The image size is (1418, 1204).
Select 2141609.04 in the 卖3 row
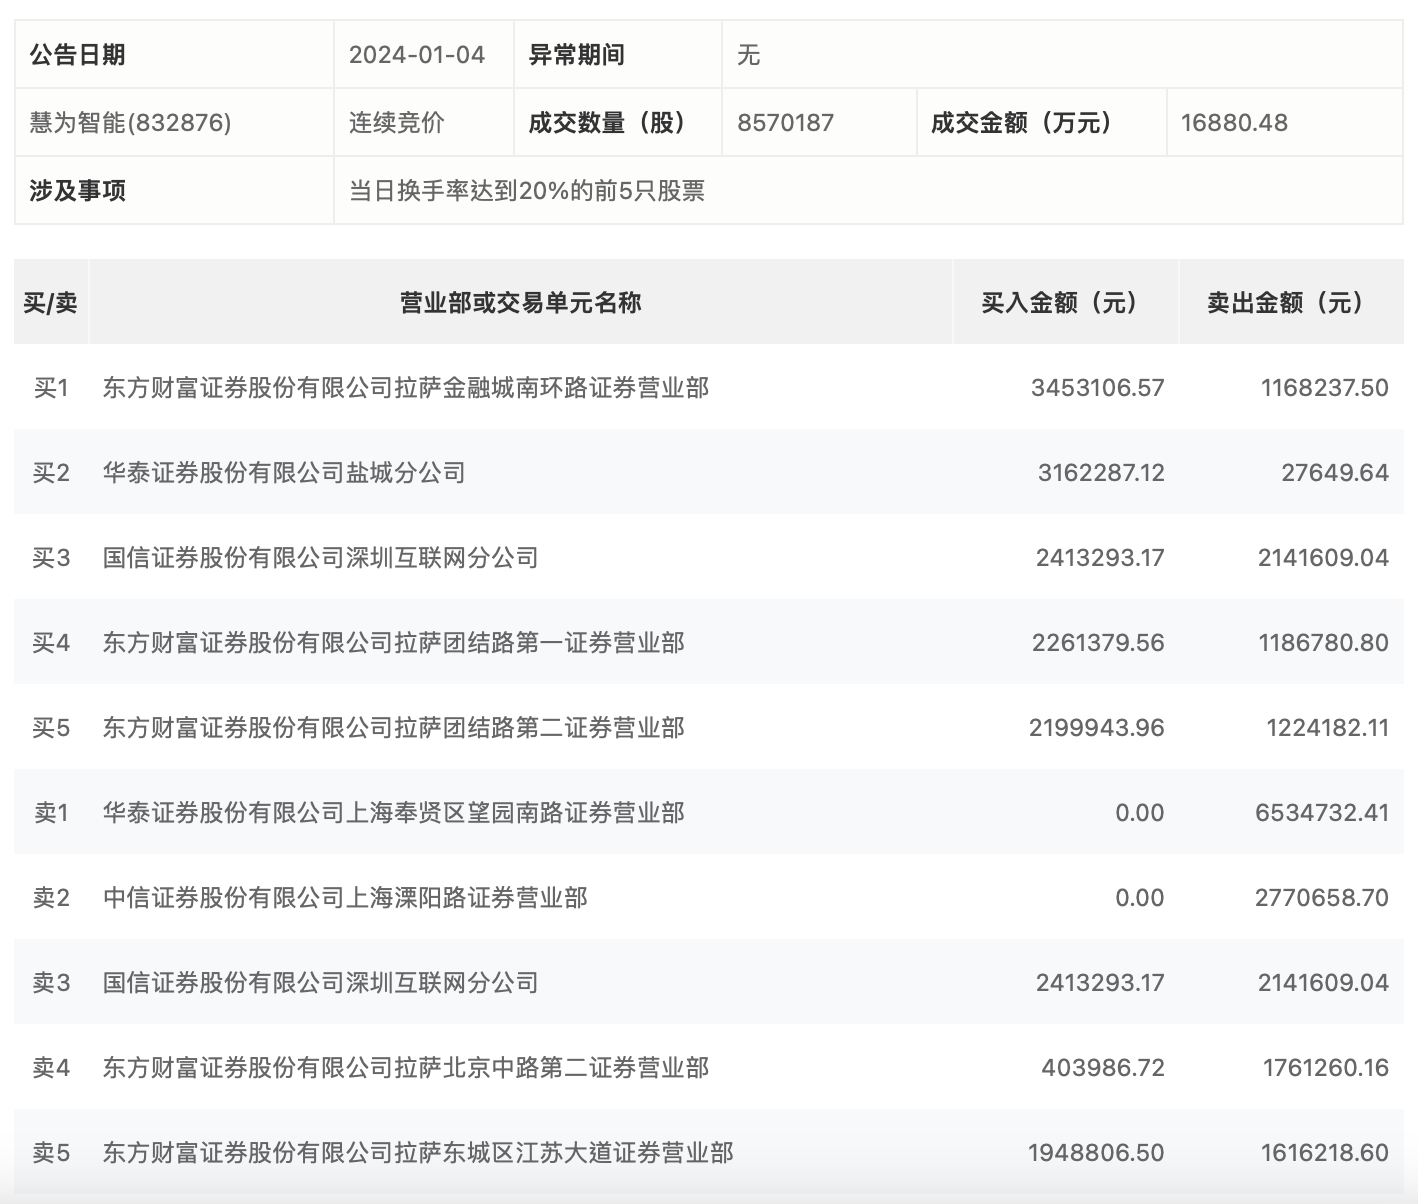click(x=1324, y=982)
